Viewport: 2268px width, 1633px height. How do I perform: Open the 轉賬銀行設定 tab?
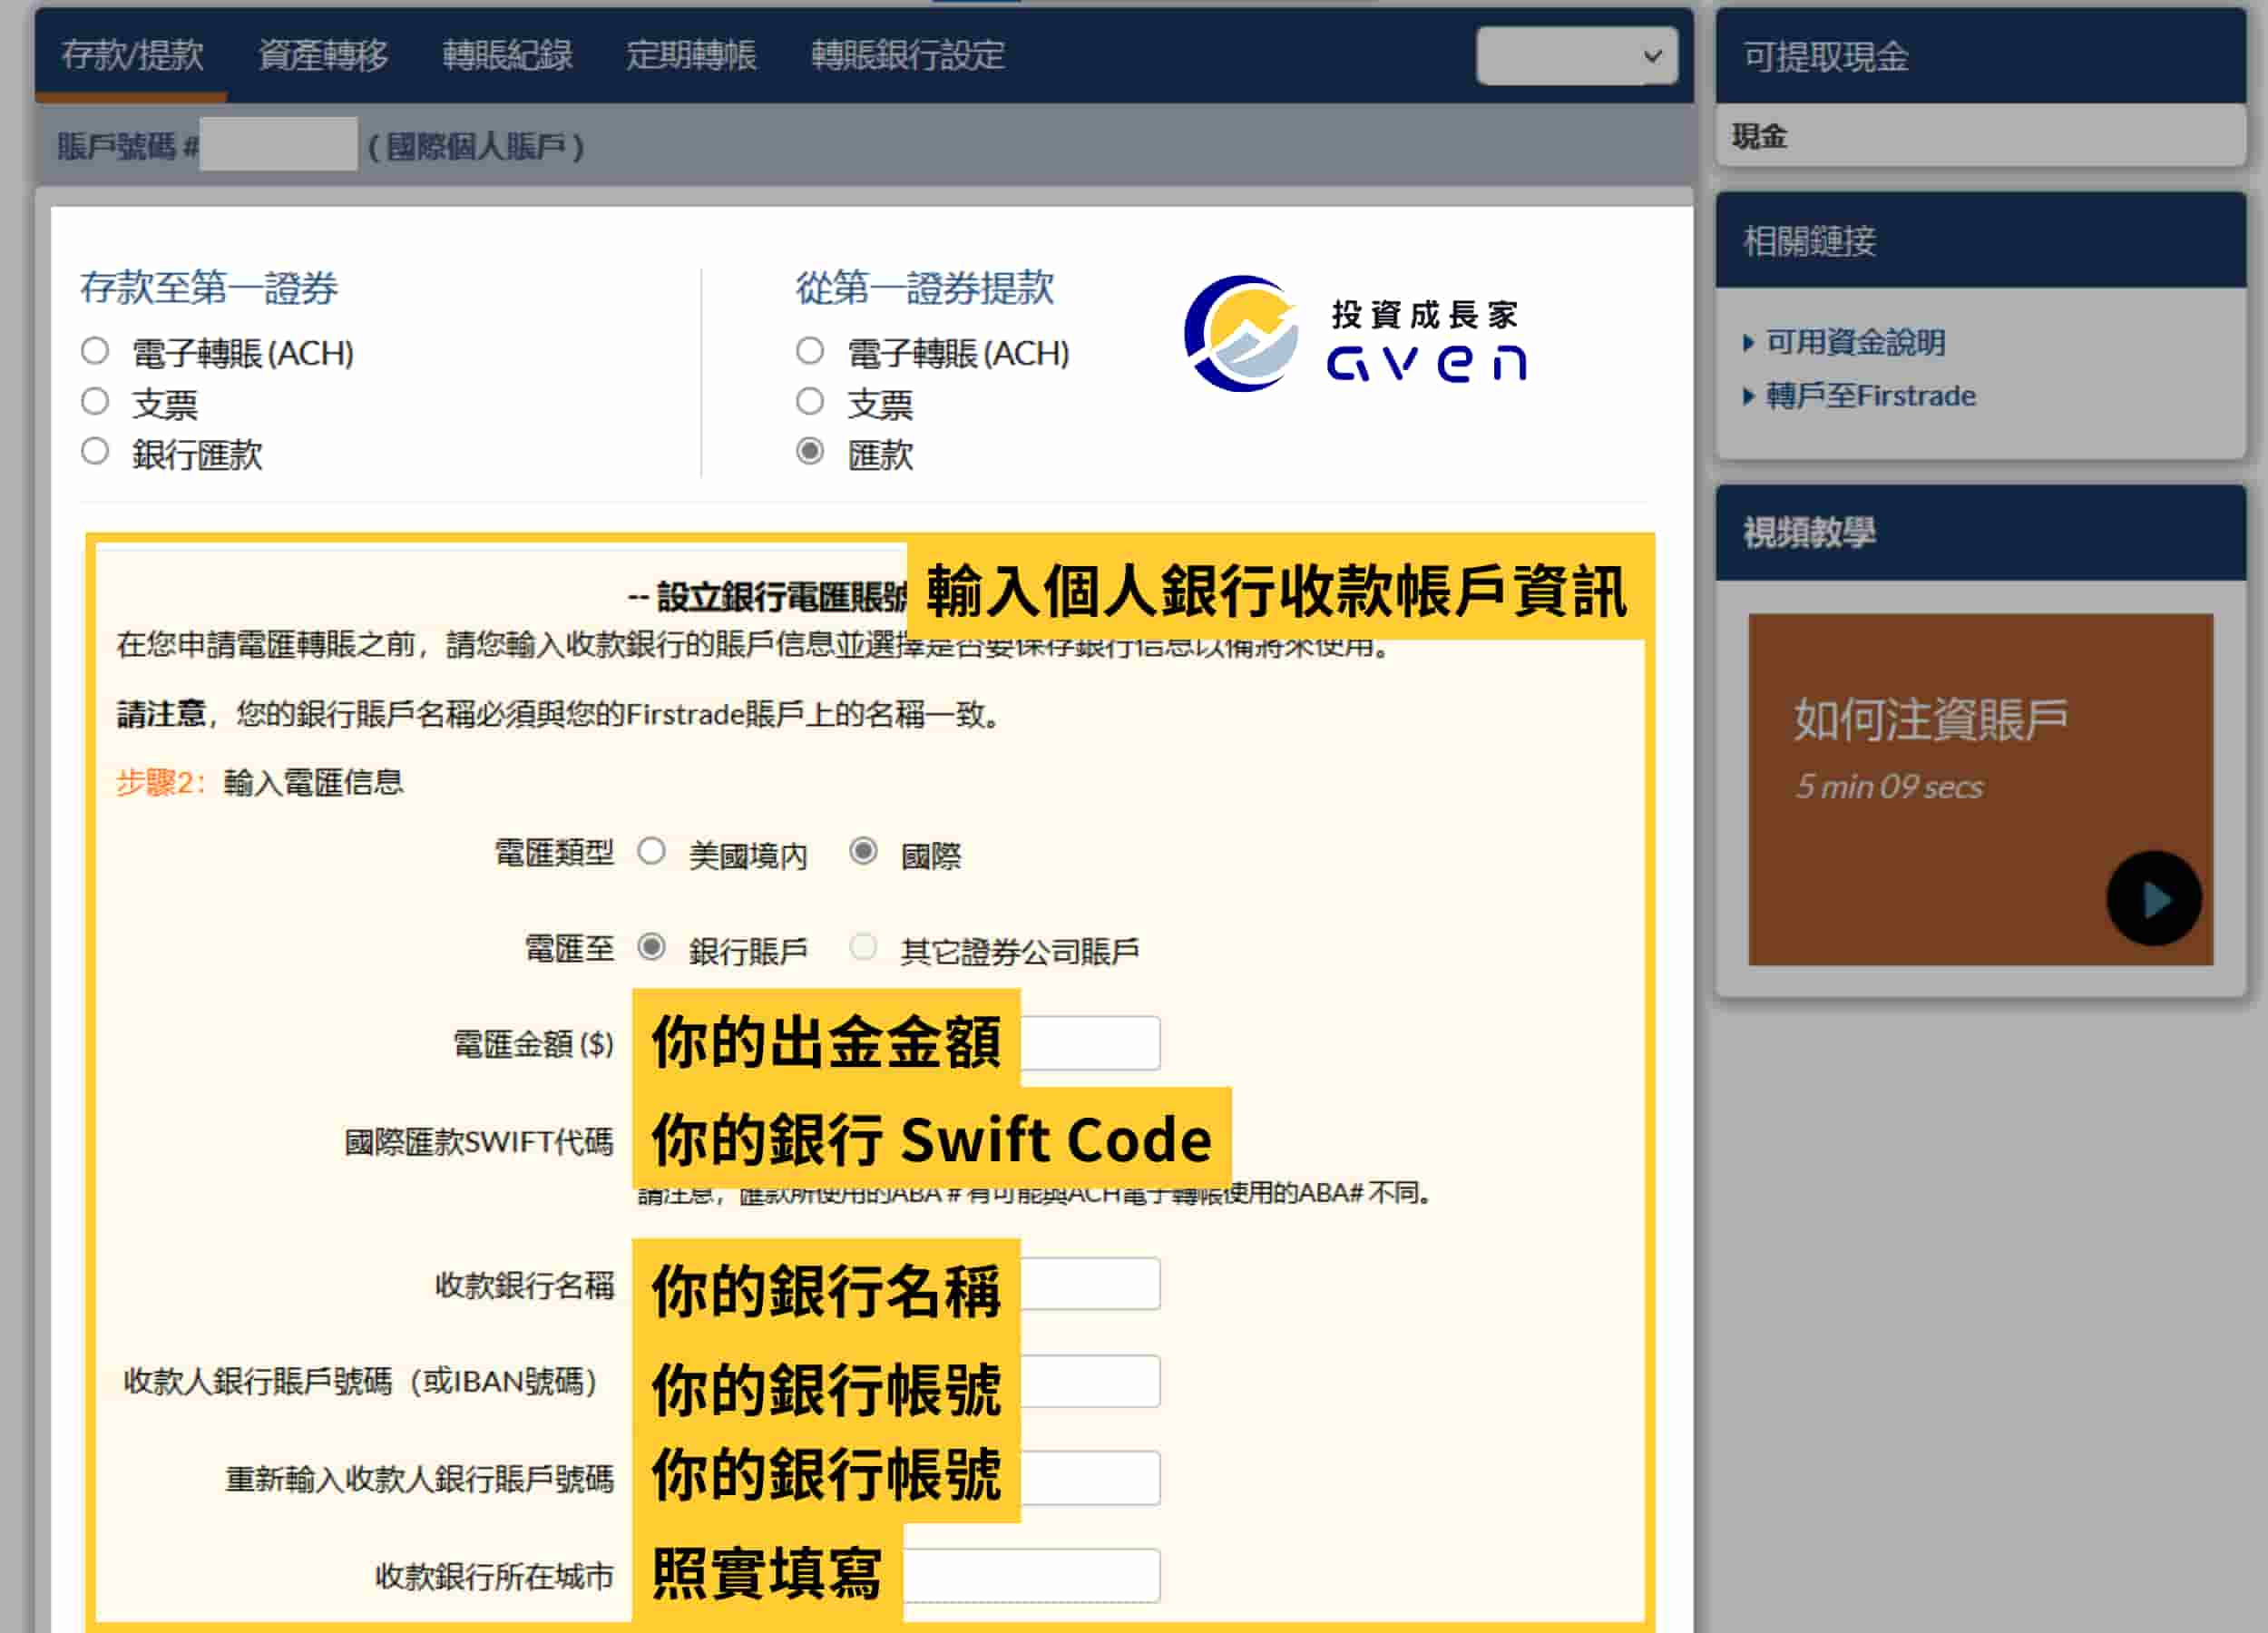(x=908, y=55)
